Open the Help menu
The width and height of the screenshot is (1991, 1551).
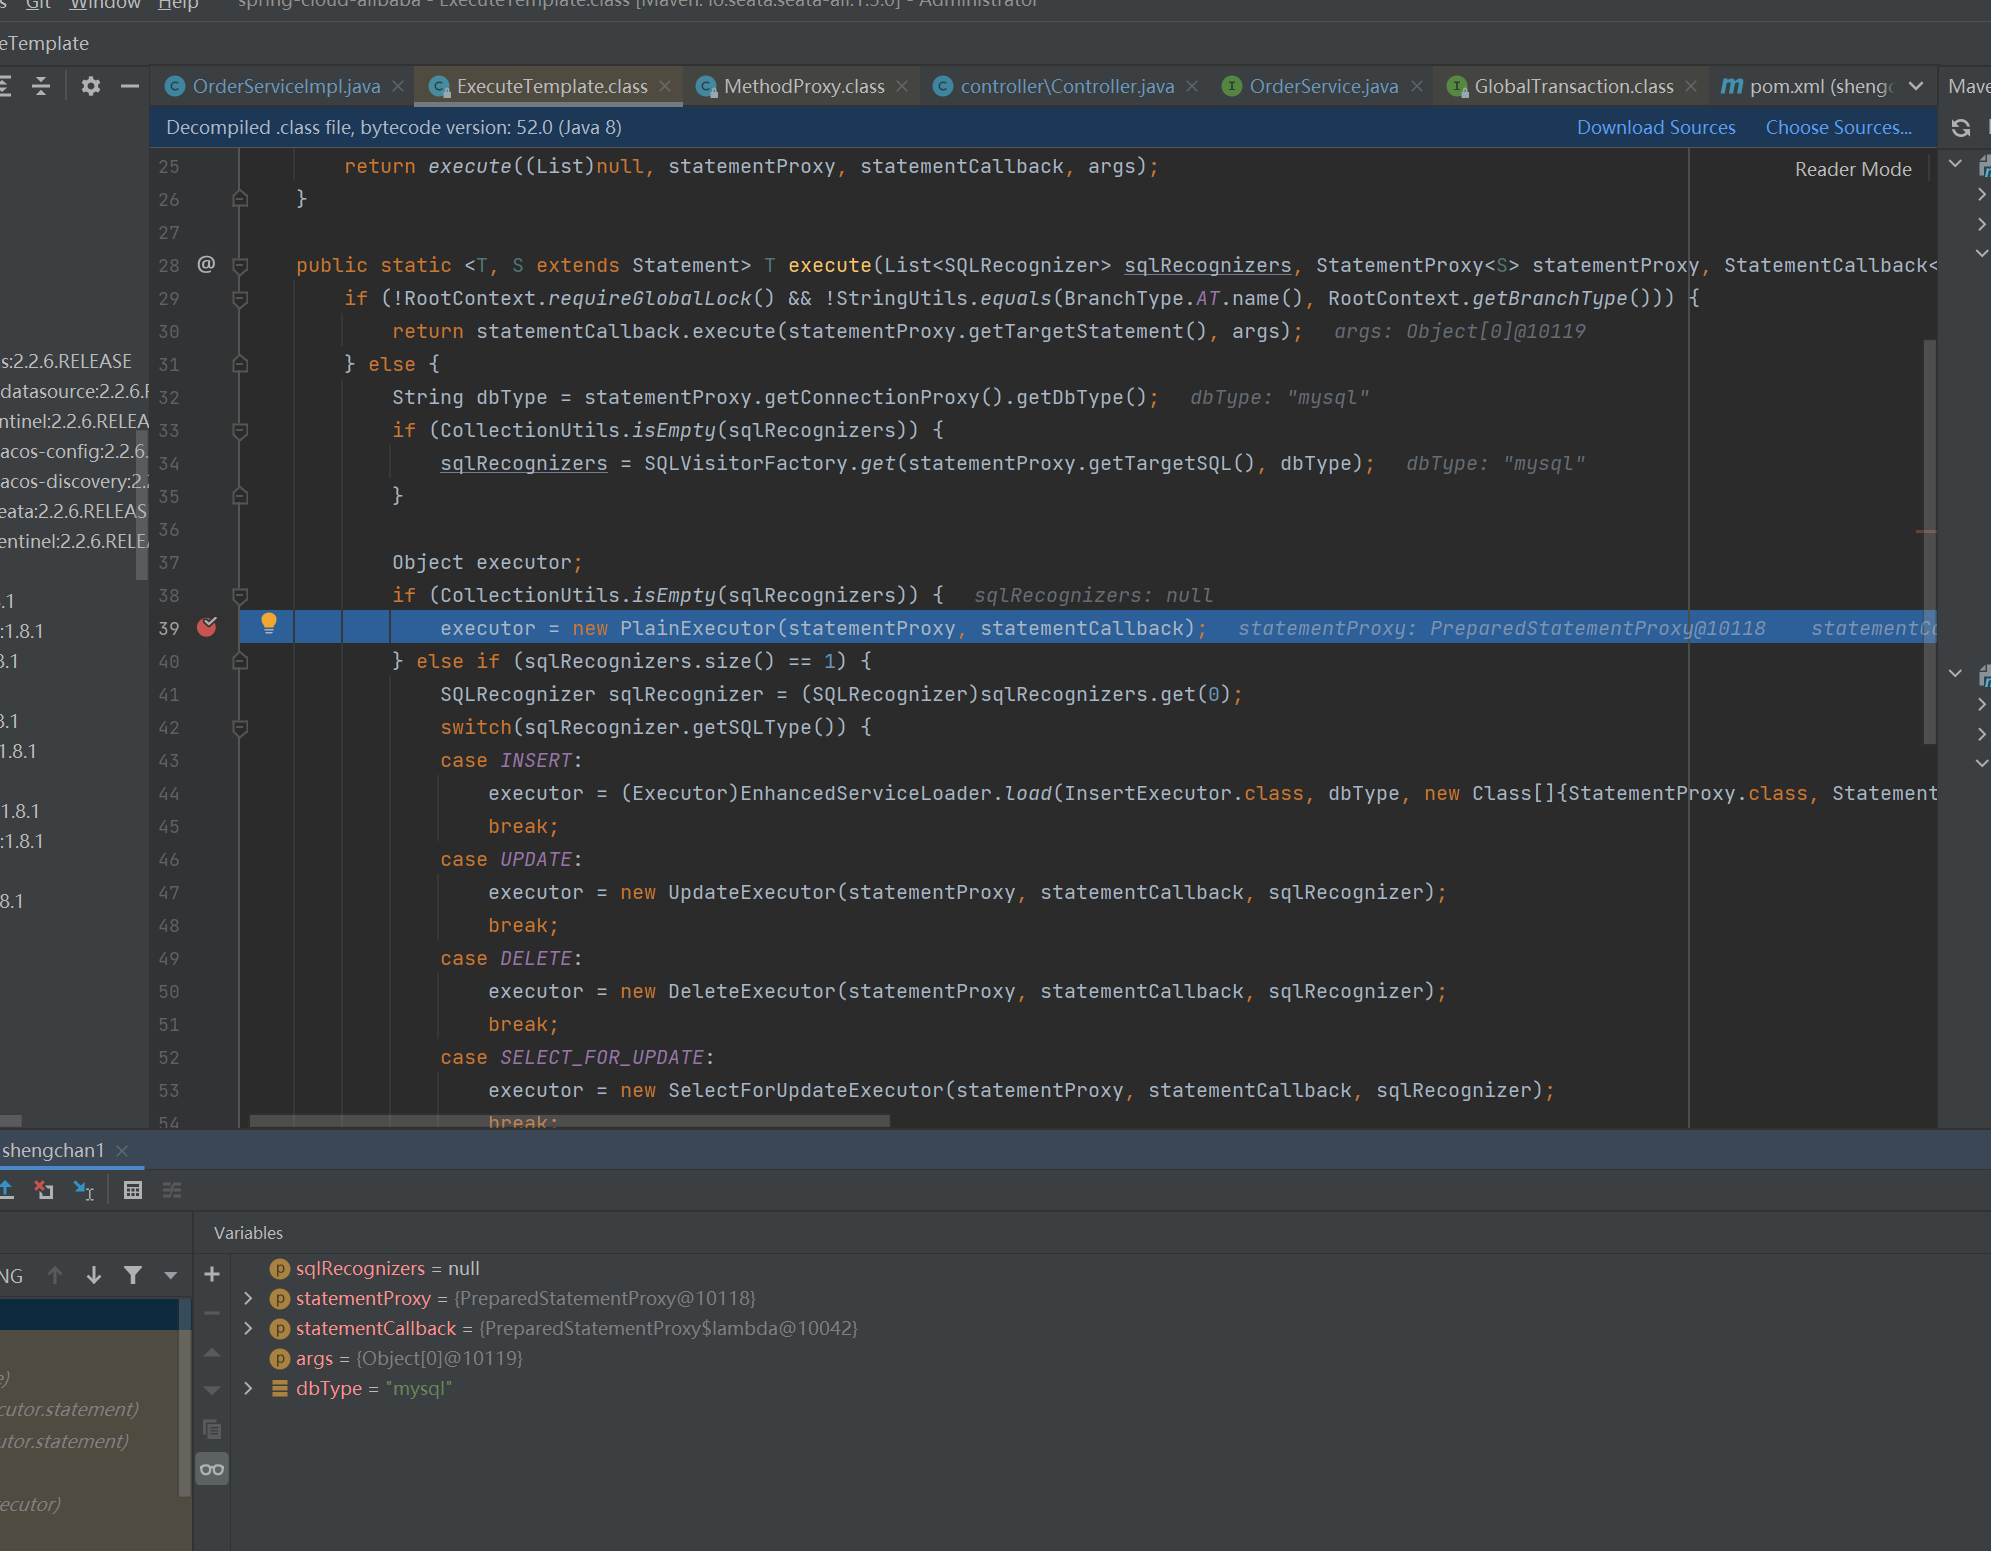click(178, 5)
